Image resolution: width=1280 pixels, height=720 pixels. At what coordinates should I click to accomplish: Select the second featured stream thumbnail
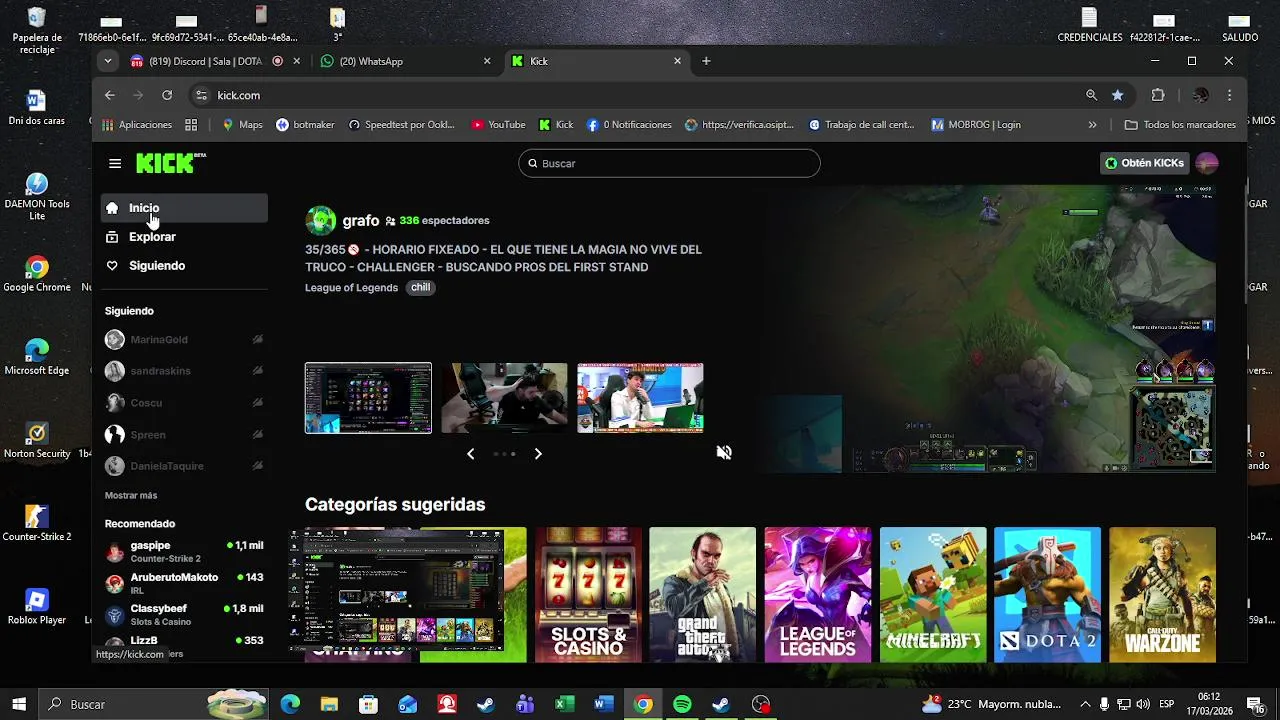pyautogui.click(x=504, y=398)
